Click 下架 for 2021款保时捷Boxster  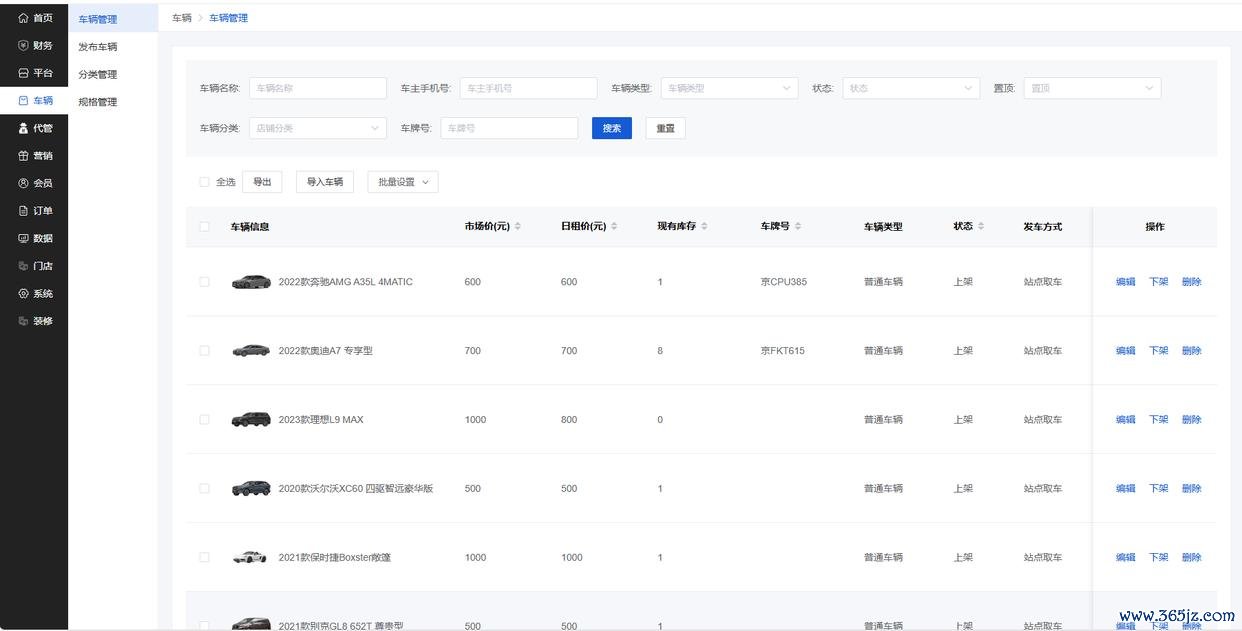click(1159, 558)
